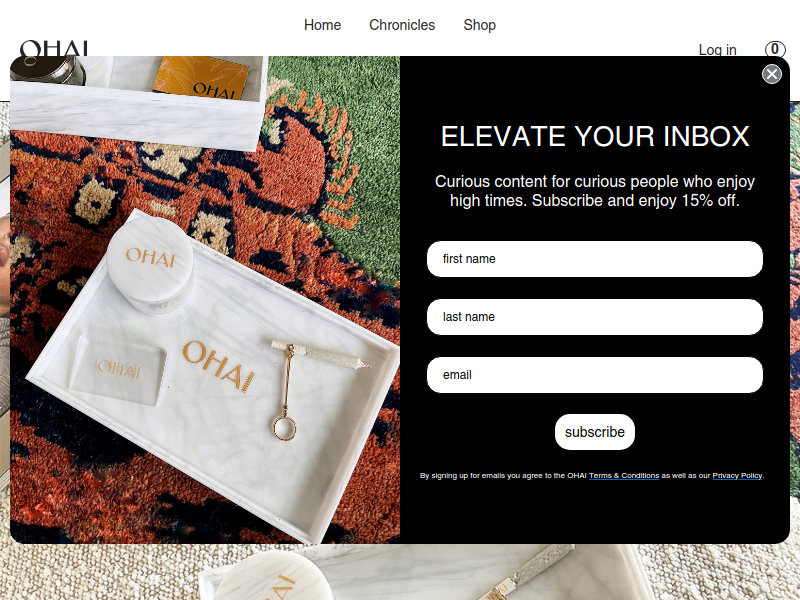
Task: Focus the first name input field
Action: click(595, 259)
